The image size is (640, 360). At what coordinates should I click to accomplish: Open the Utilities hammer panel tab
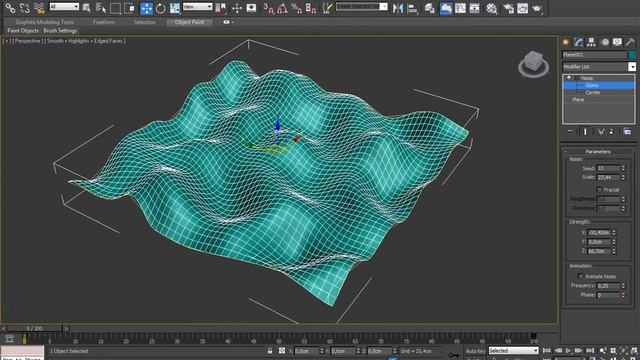[630, 42]
